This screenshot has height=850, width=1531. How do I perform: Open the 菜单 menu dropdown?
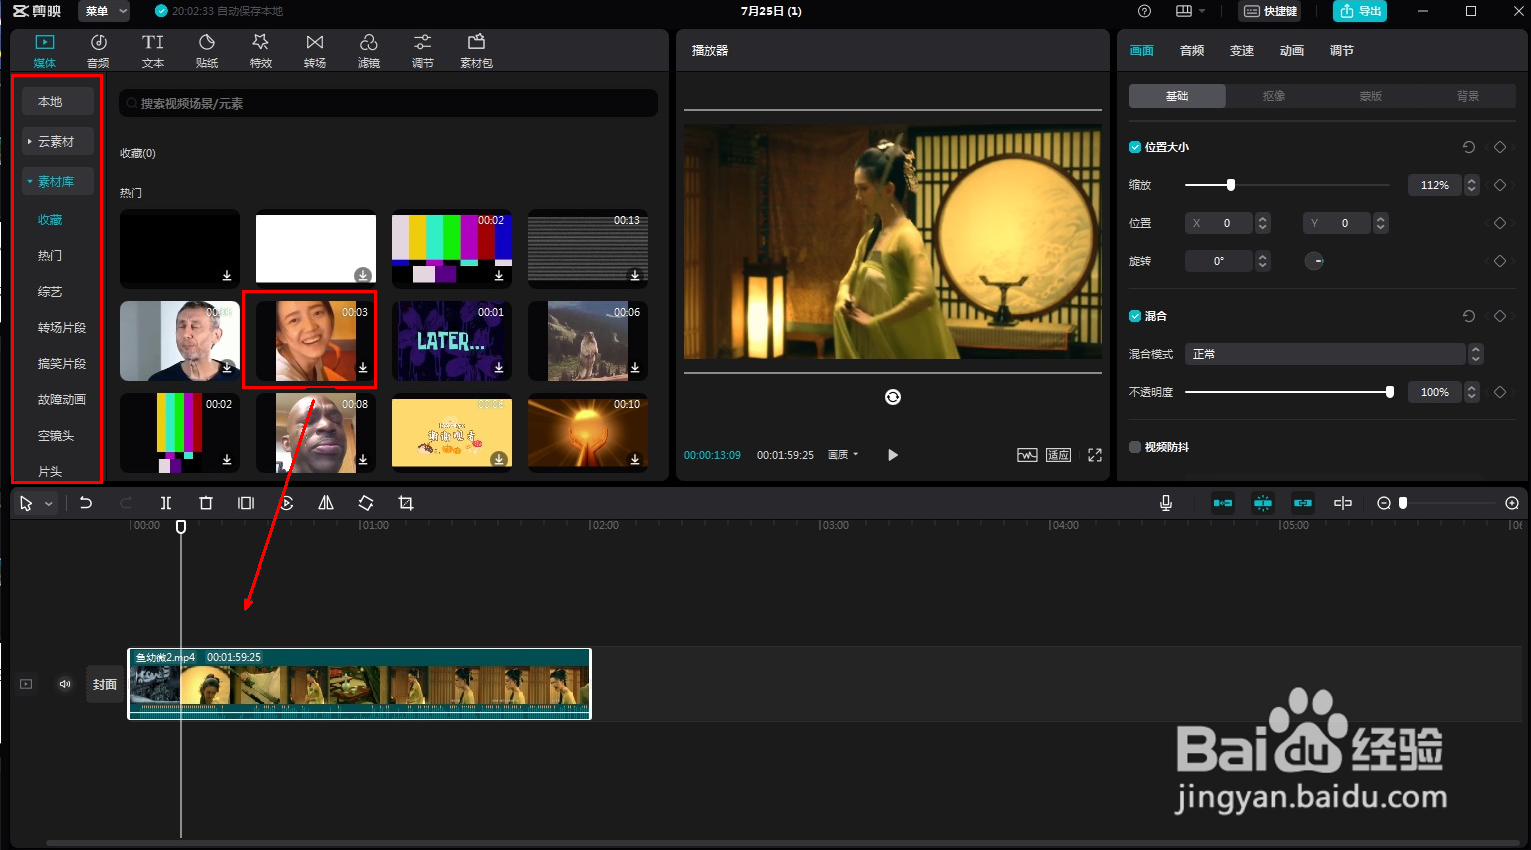pyautogui.click(x=105, y=11)
